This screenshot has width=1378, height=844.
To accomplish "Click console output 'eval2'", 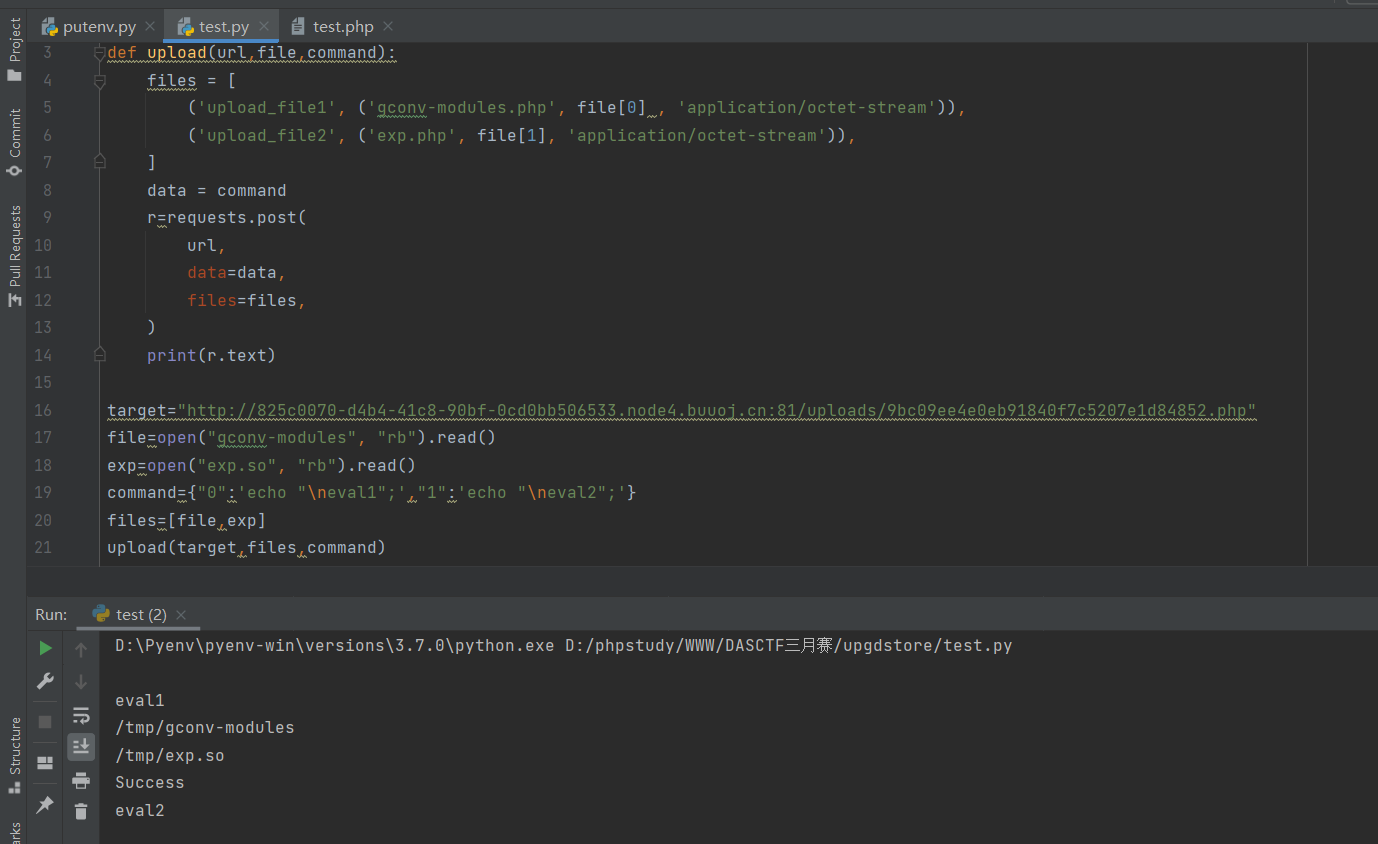I will point(140,810).
